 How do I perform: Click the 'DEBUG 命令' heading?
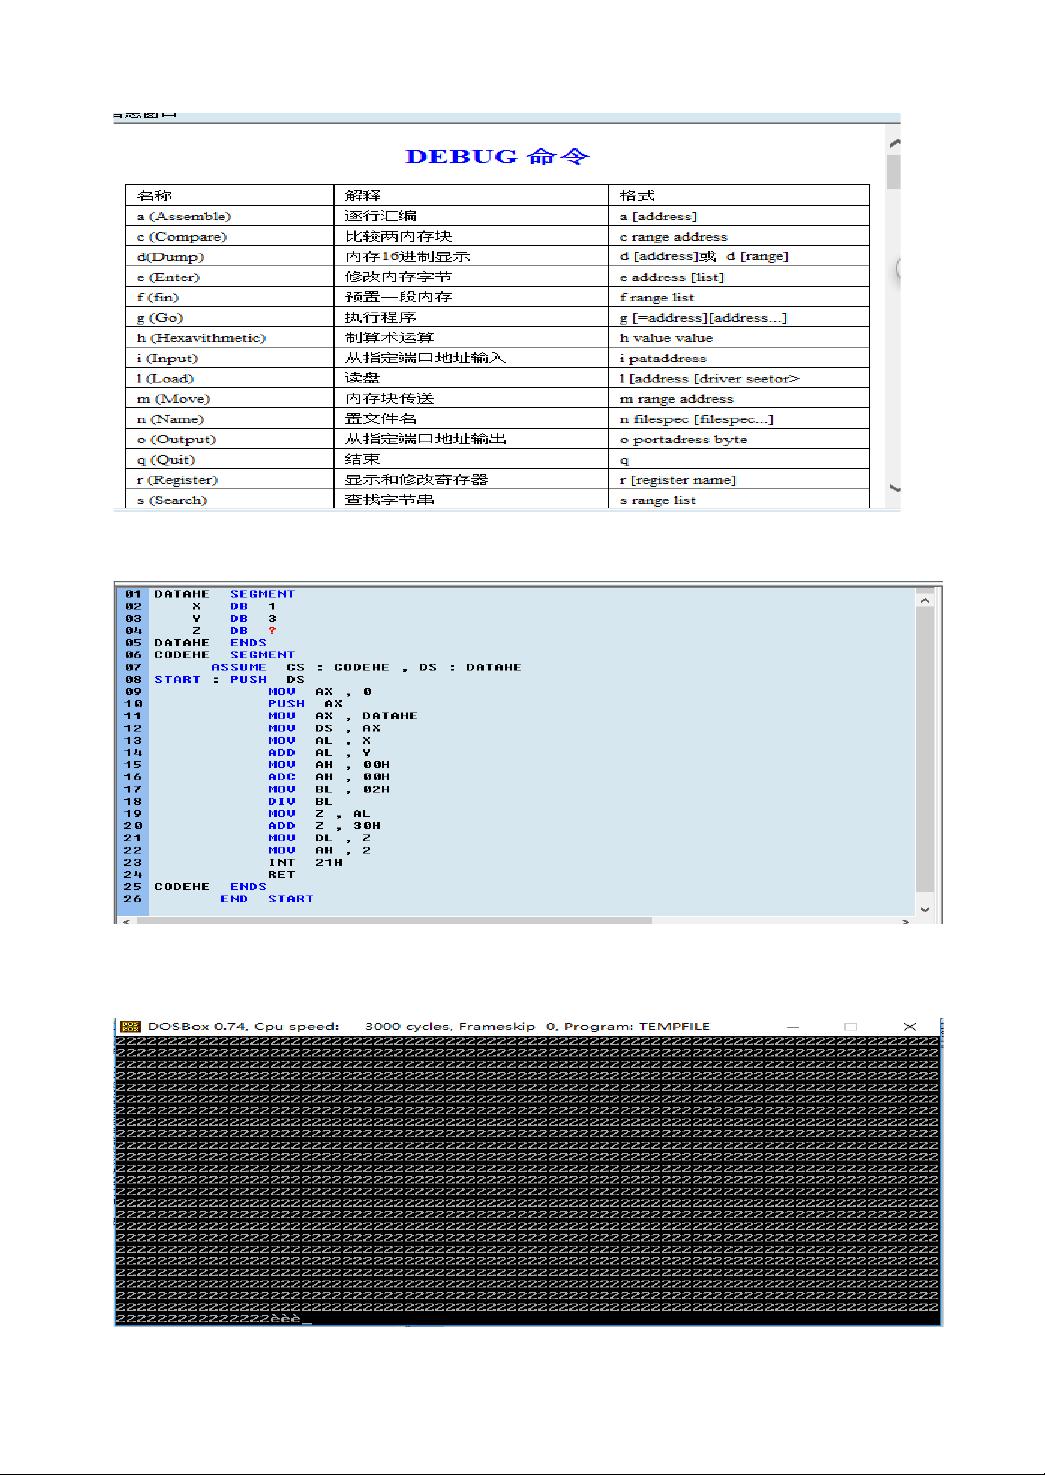(497, 156)
